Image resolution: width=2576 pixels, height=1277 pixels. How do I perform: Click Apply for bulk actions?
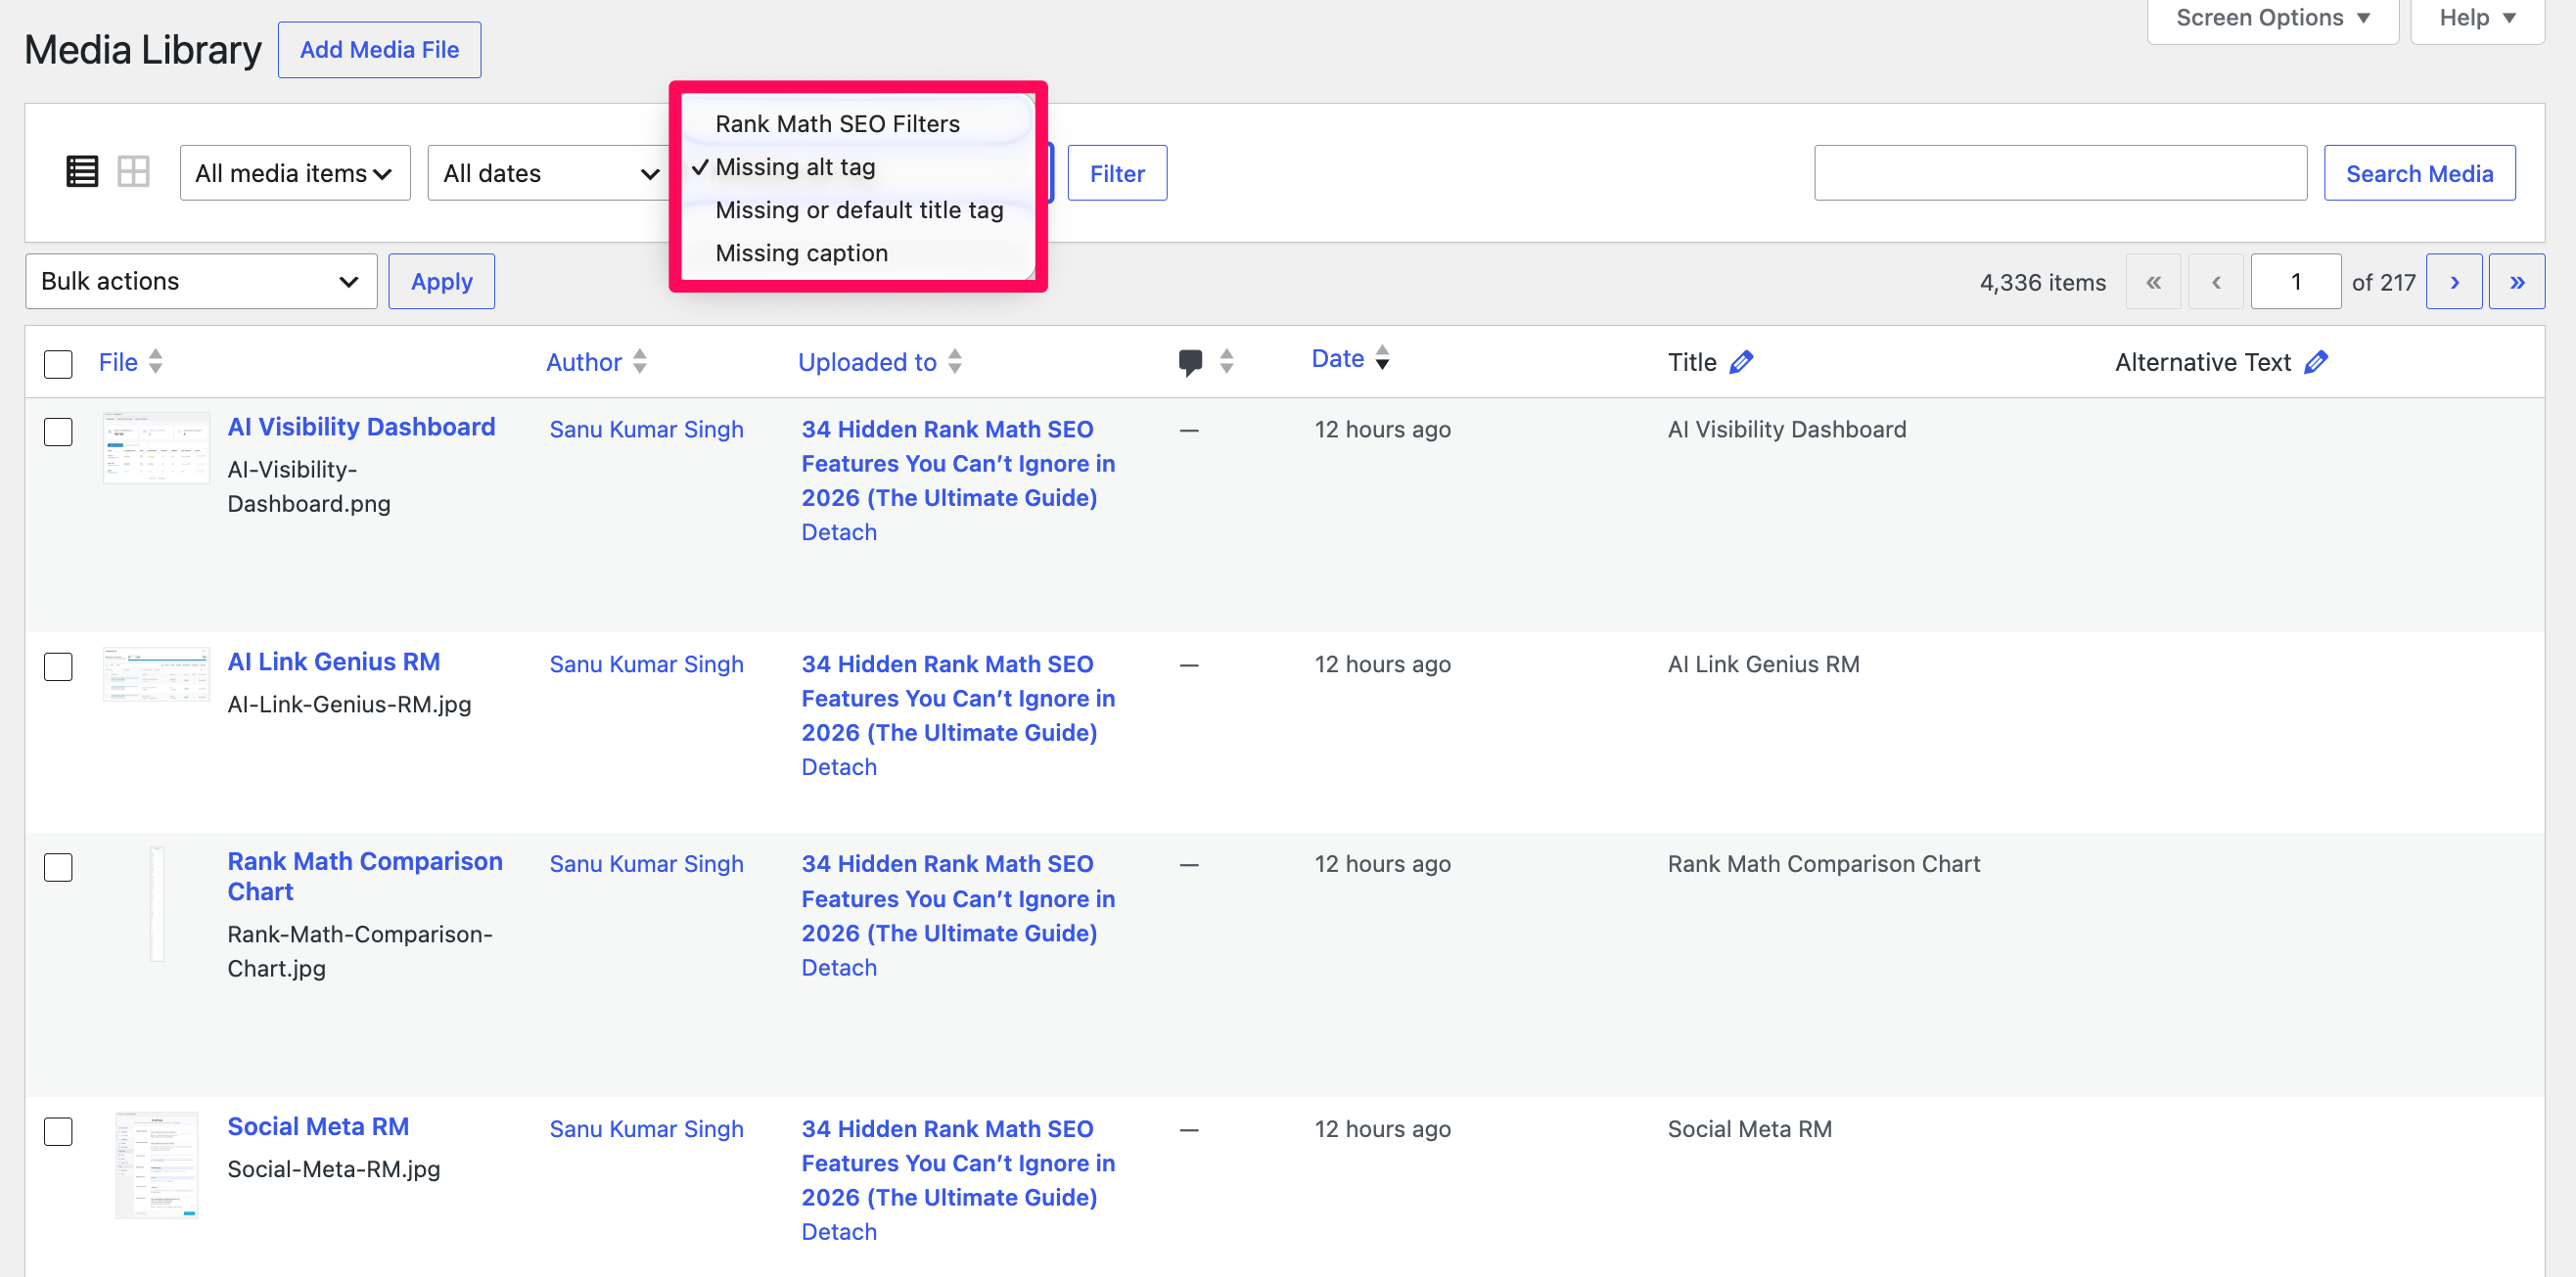441,282
